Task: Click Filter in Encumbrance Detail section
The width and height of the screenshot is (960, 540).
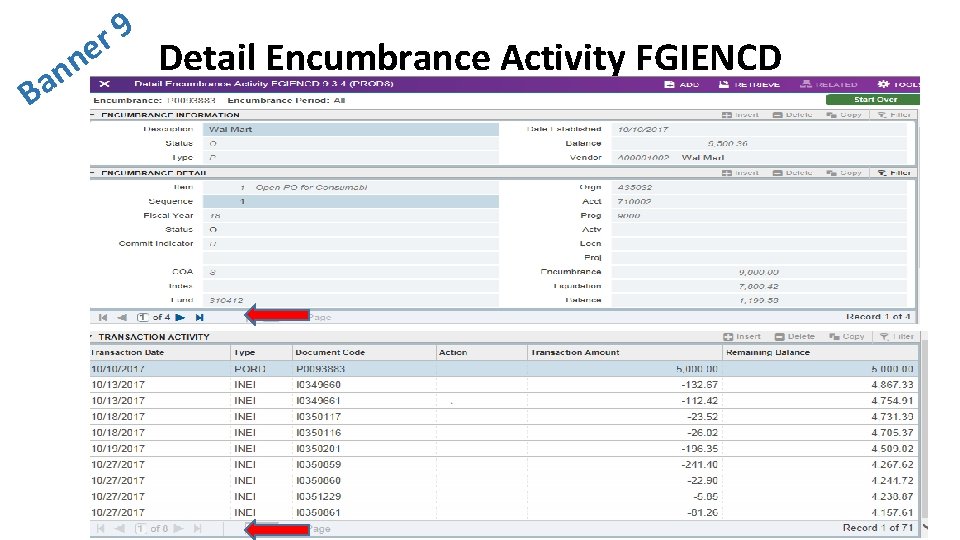Action: (x=894, y=173)
